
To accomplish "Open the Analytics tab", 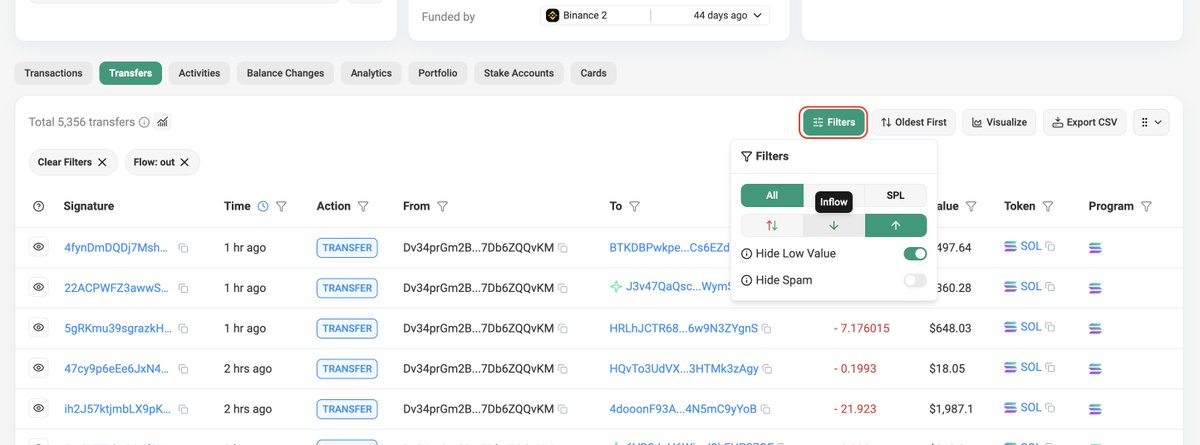I will [371, 73].
